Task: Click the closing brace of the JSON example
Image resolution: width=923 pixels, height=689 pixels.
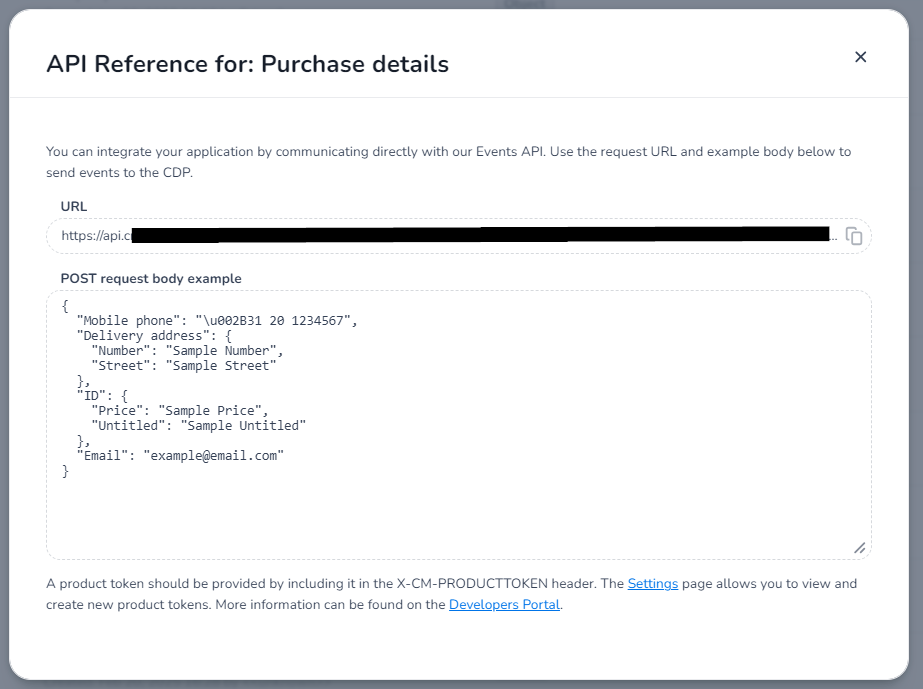Action: click(x=65, y=471)
